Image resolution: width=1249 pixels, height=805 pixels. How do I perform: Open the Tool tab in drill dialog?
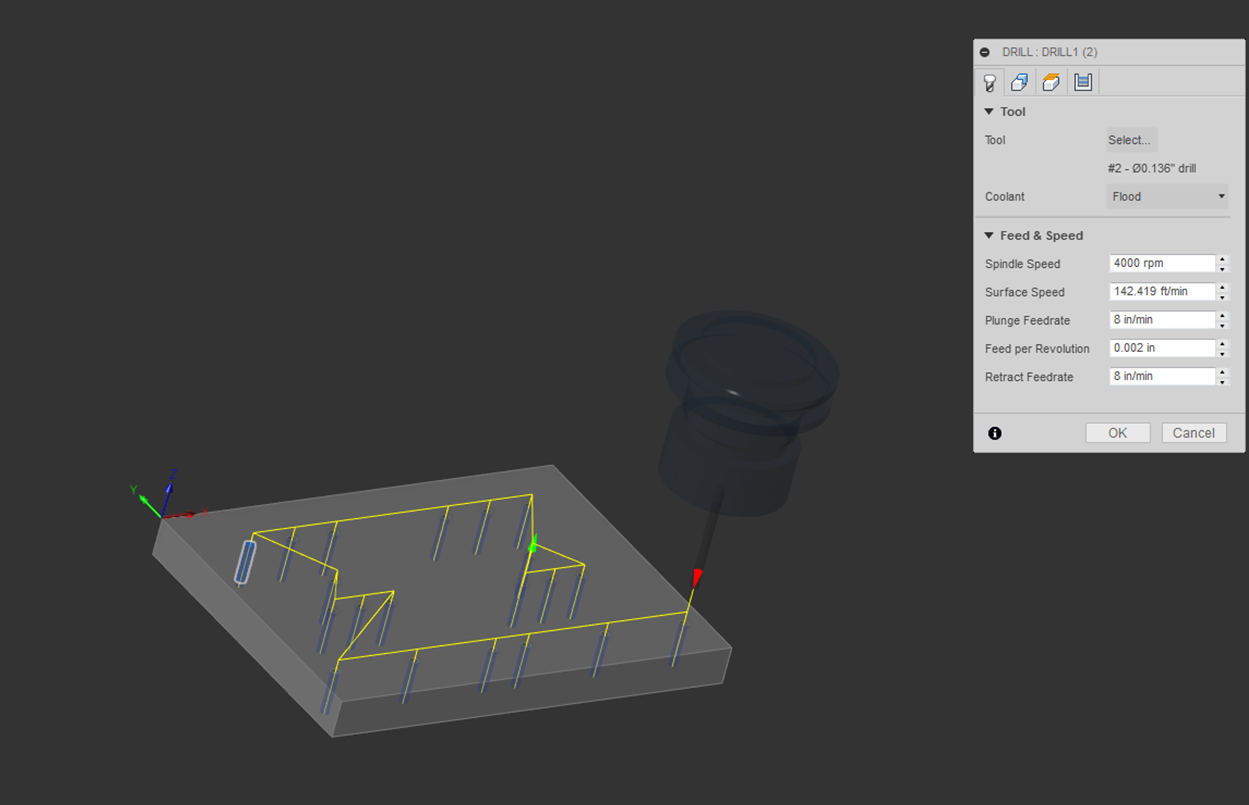(x=990, y=82)
